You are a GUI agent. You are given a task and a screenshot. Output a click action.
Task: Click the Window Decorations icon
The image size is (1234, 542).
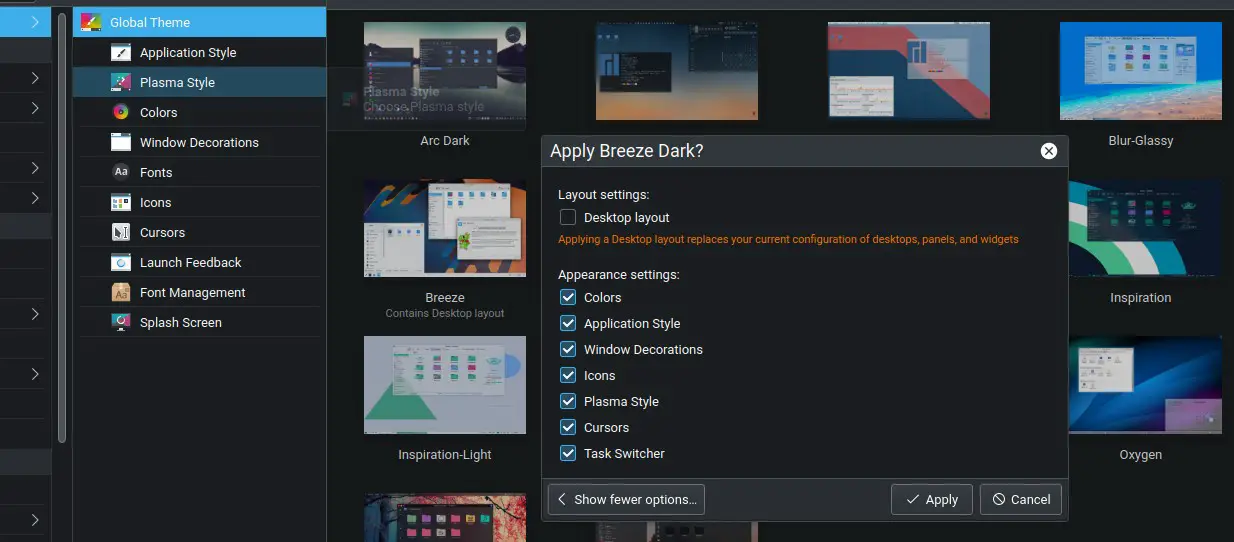[x=121, y=142]
